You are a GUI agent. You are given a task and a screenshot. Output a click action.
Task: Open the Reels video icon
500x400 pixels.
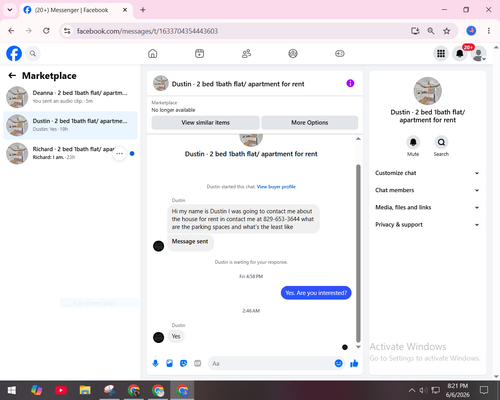pos(199,53)
